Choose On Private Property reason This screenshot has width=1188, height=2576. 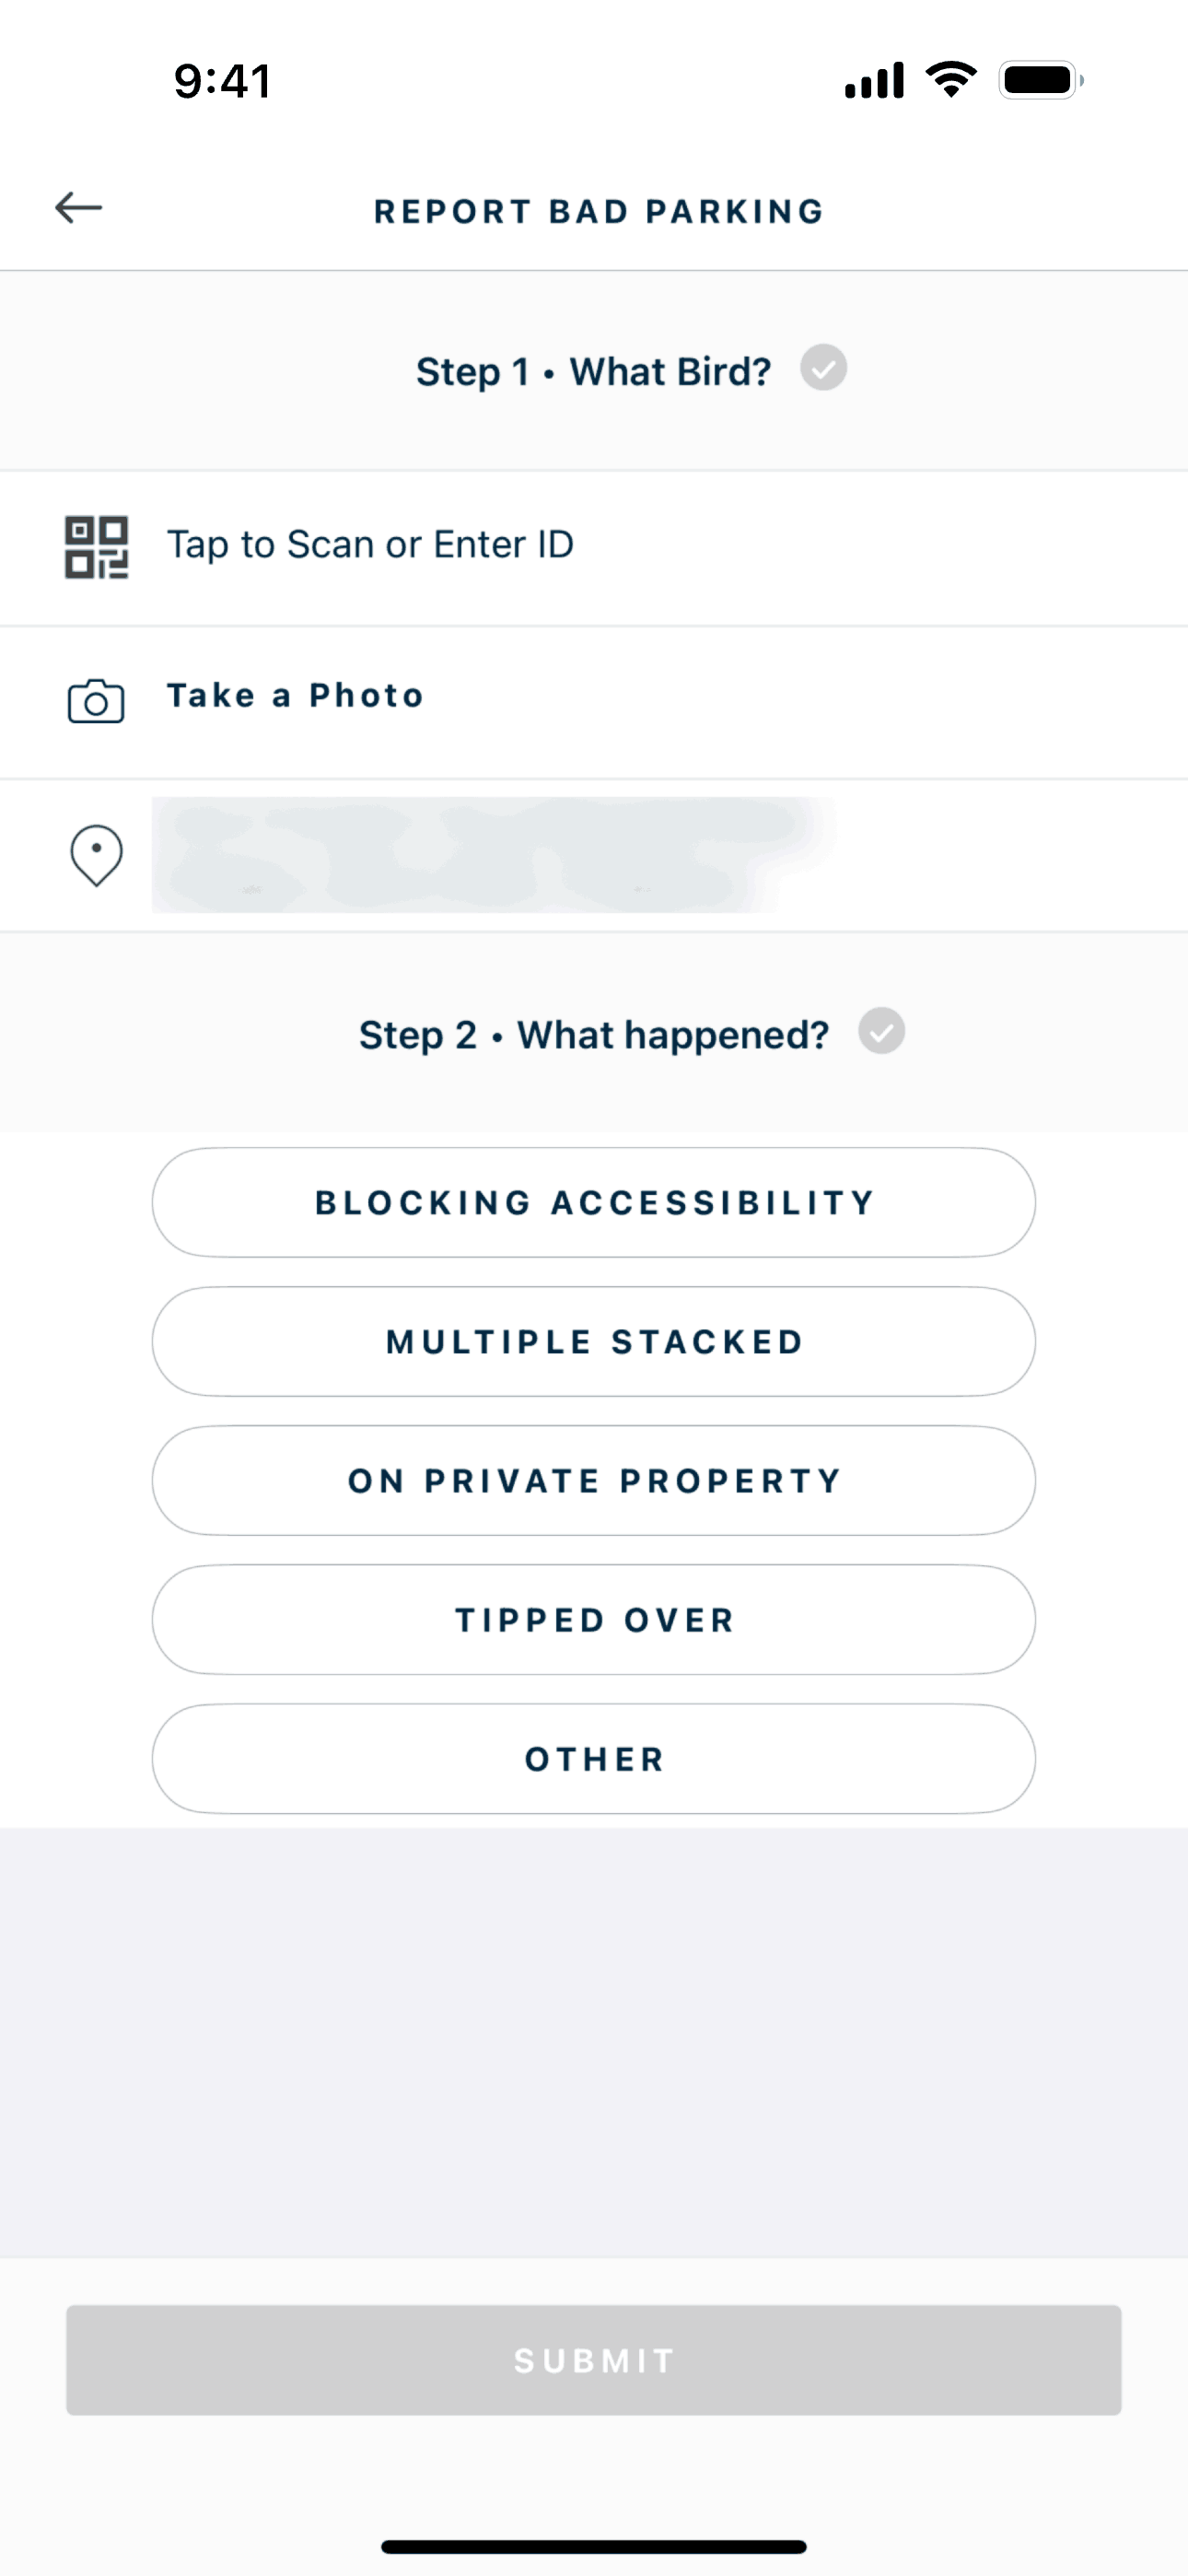click(594, 1480)
